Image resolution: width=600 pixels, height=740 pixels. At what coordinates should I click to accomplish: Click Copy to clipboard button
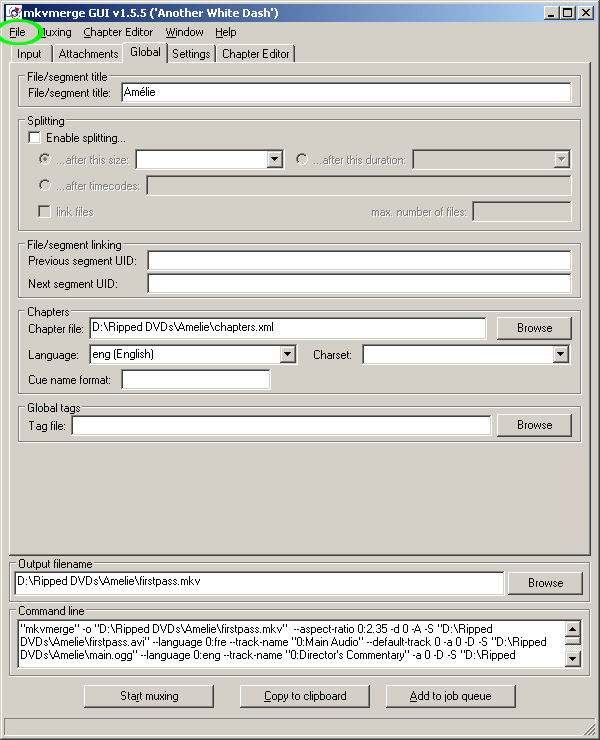tap(305, 696)
